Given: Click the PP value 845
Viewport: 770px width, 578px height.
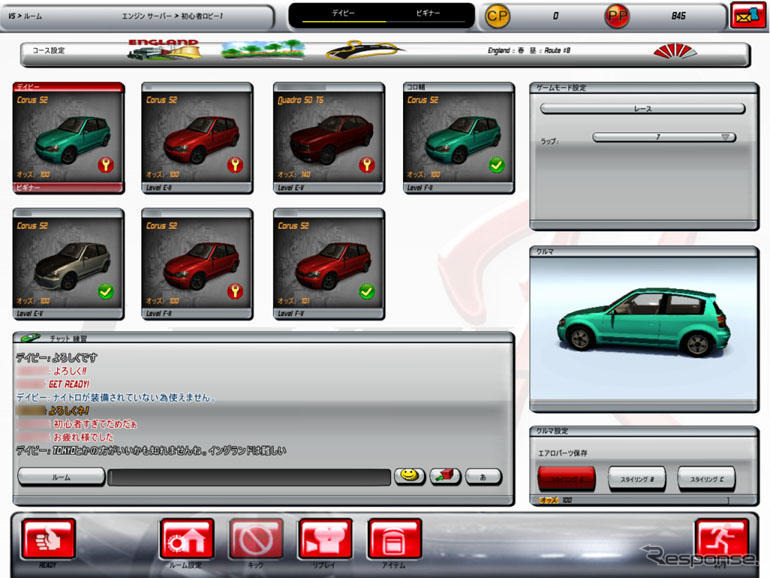Looking at the screenshot, I should pyautogui.click(x=678, y=16).
